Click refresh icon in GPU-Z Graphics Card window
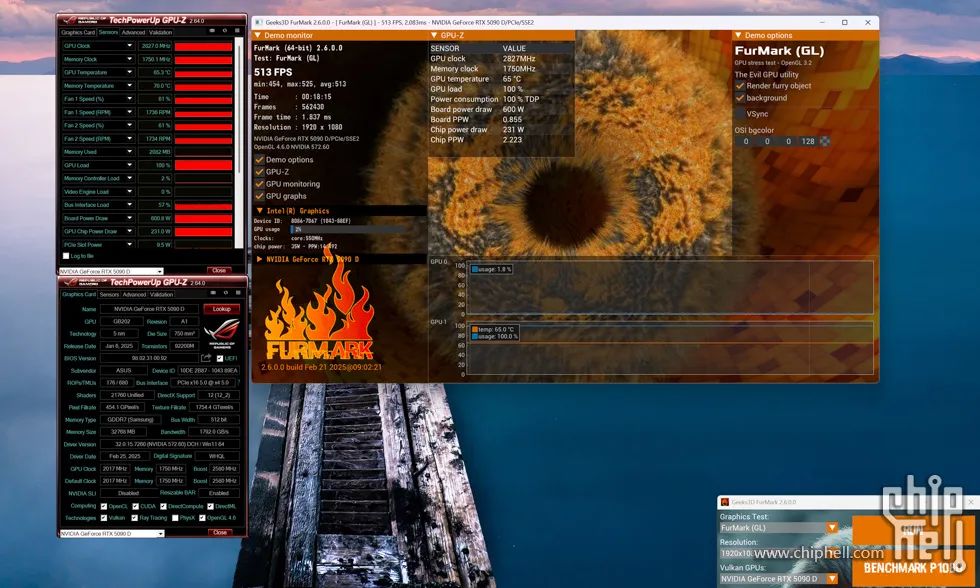Viewport: 980px width, 588px height. click(x=225, y=293)
